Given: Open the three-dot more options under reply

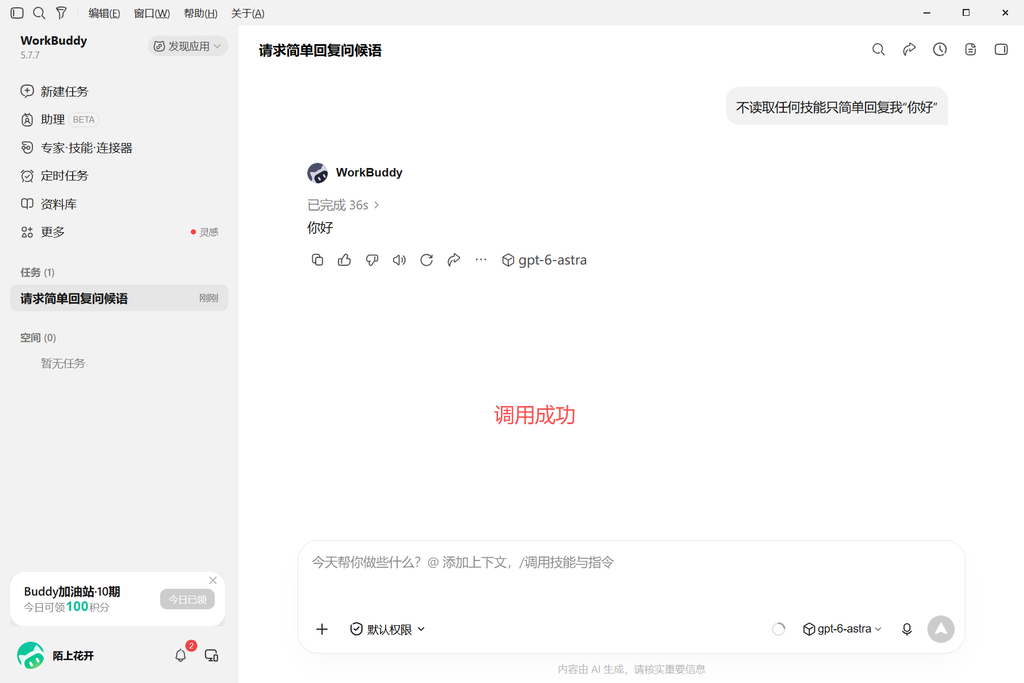Looking at the screenshot, I should tap(481, 260).
